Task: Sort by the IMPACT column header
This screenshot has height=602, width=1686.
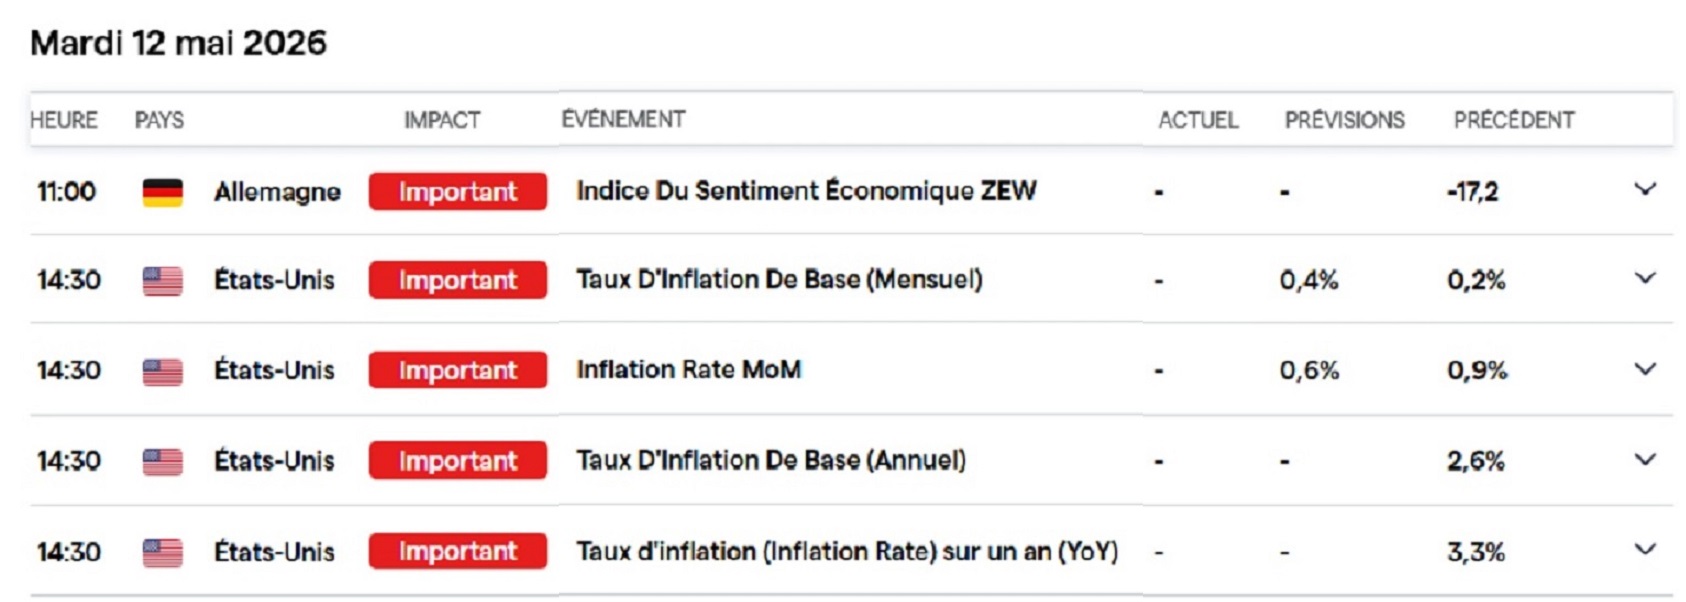Action: tap(442, 120)
